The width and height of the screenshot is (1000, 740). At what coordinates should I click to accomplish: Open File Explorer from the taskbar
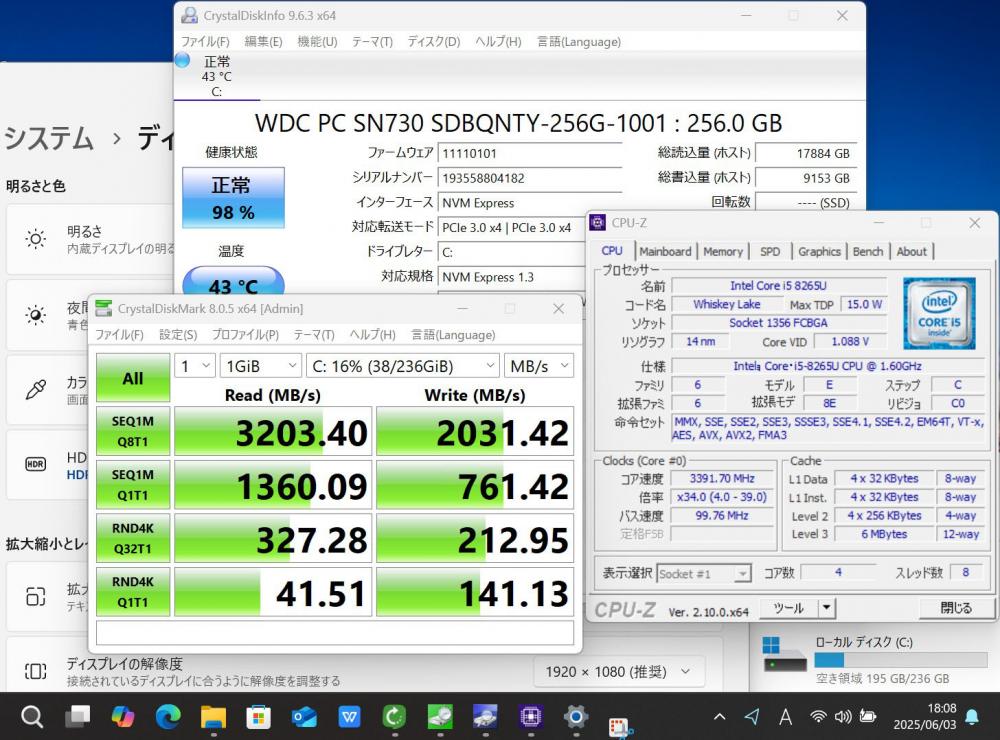tap(214, 717)
